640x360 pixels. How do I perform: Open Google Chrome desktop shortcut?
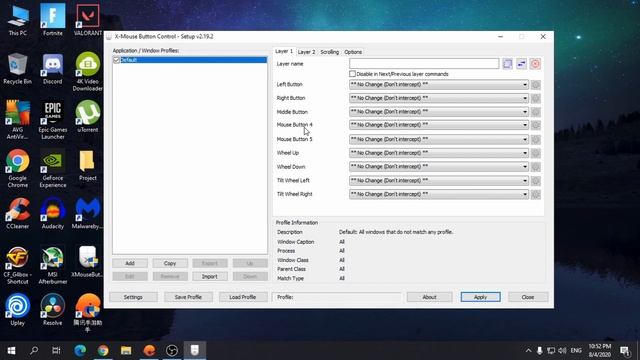coord(18,168)
